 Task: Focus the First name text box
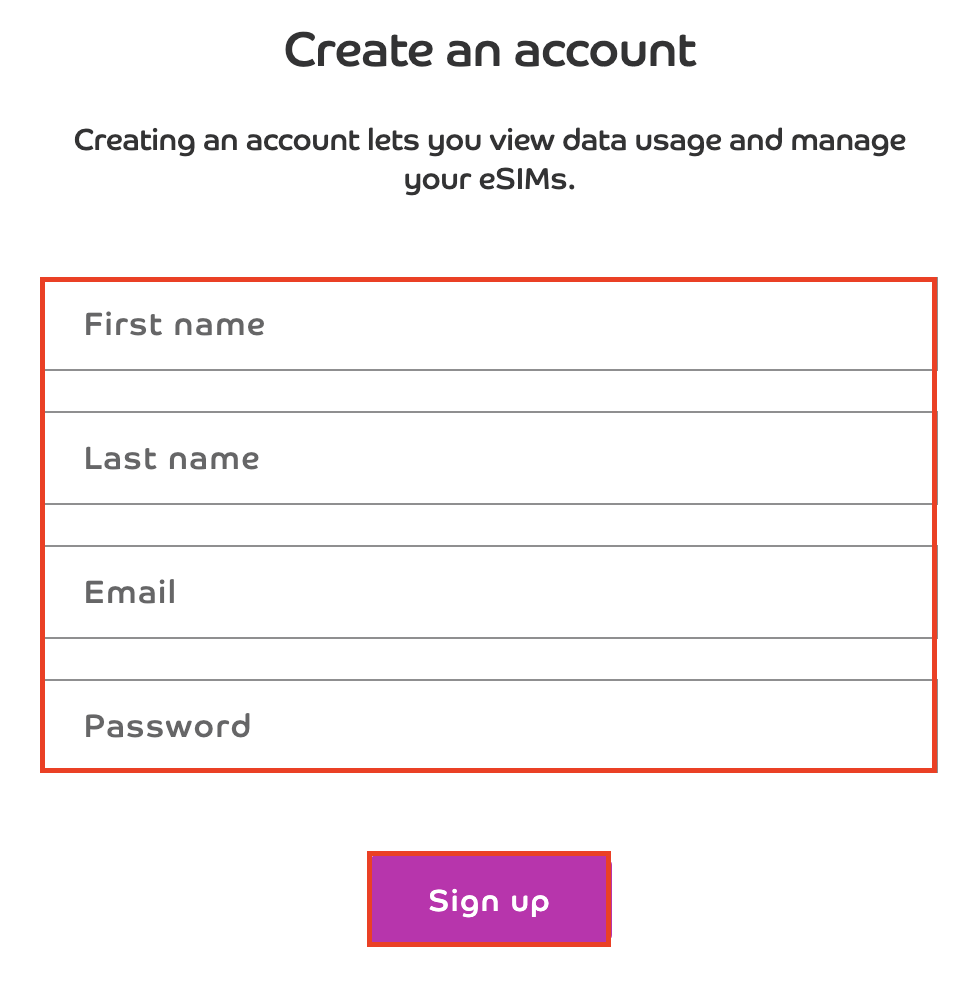488,326
